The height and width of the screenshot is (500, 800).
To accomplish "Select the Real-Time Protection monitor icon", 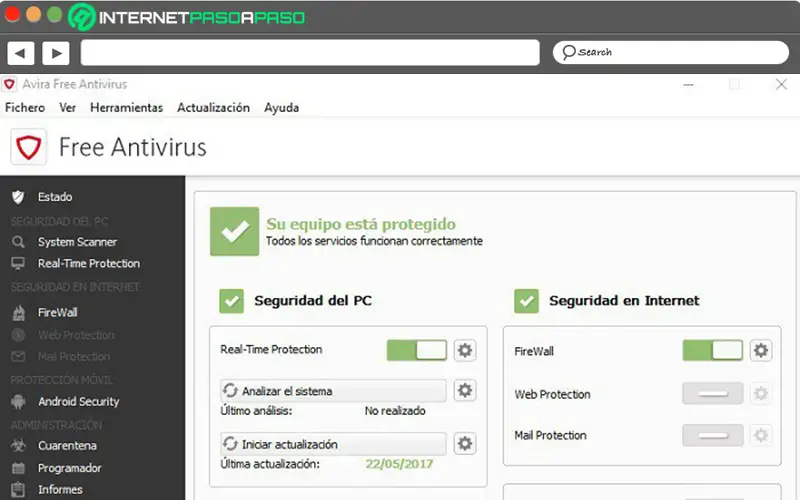I will [18, 264].
